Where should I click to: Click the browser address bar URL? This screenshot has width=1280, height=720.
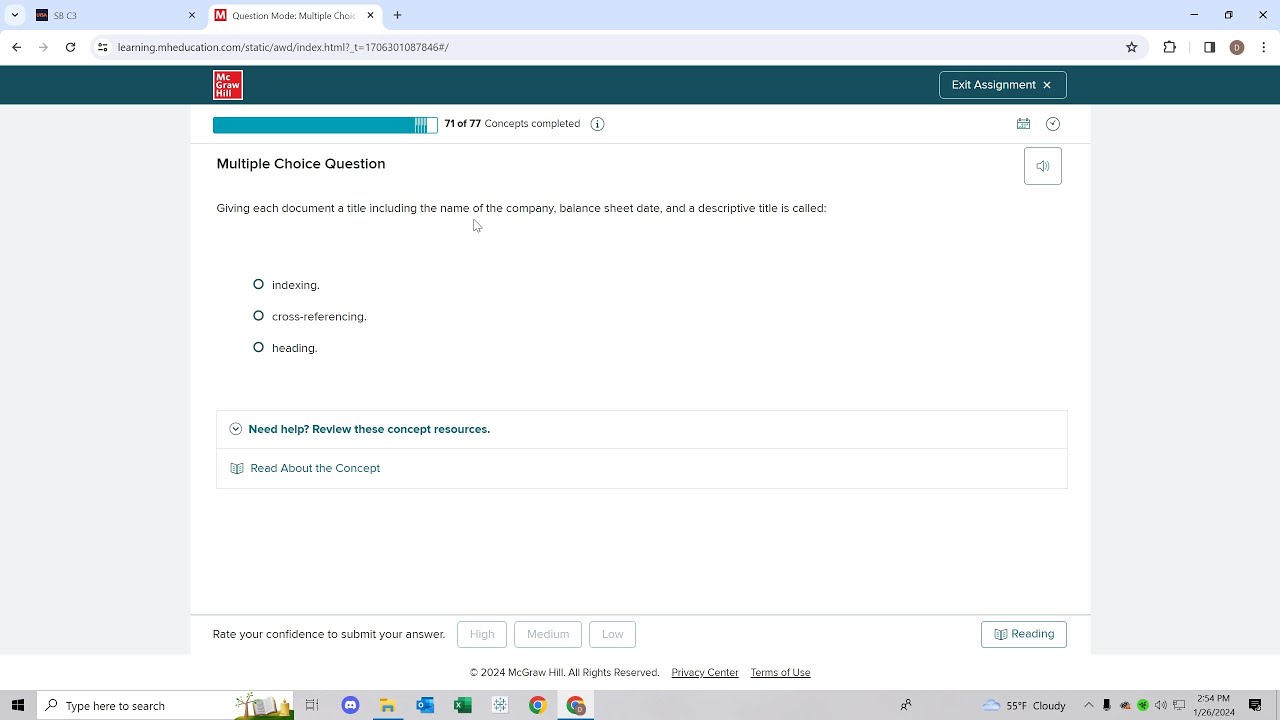(x=283, y=47)
